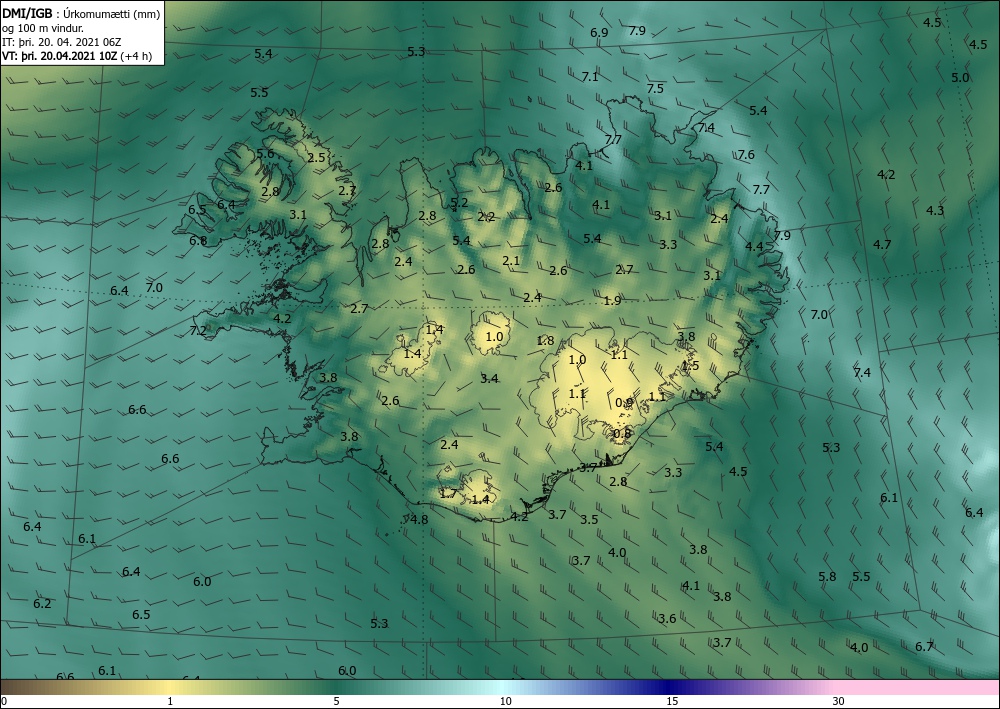
Task: Click the '1.8' value on the map
Action: (x=545, y=340)
